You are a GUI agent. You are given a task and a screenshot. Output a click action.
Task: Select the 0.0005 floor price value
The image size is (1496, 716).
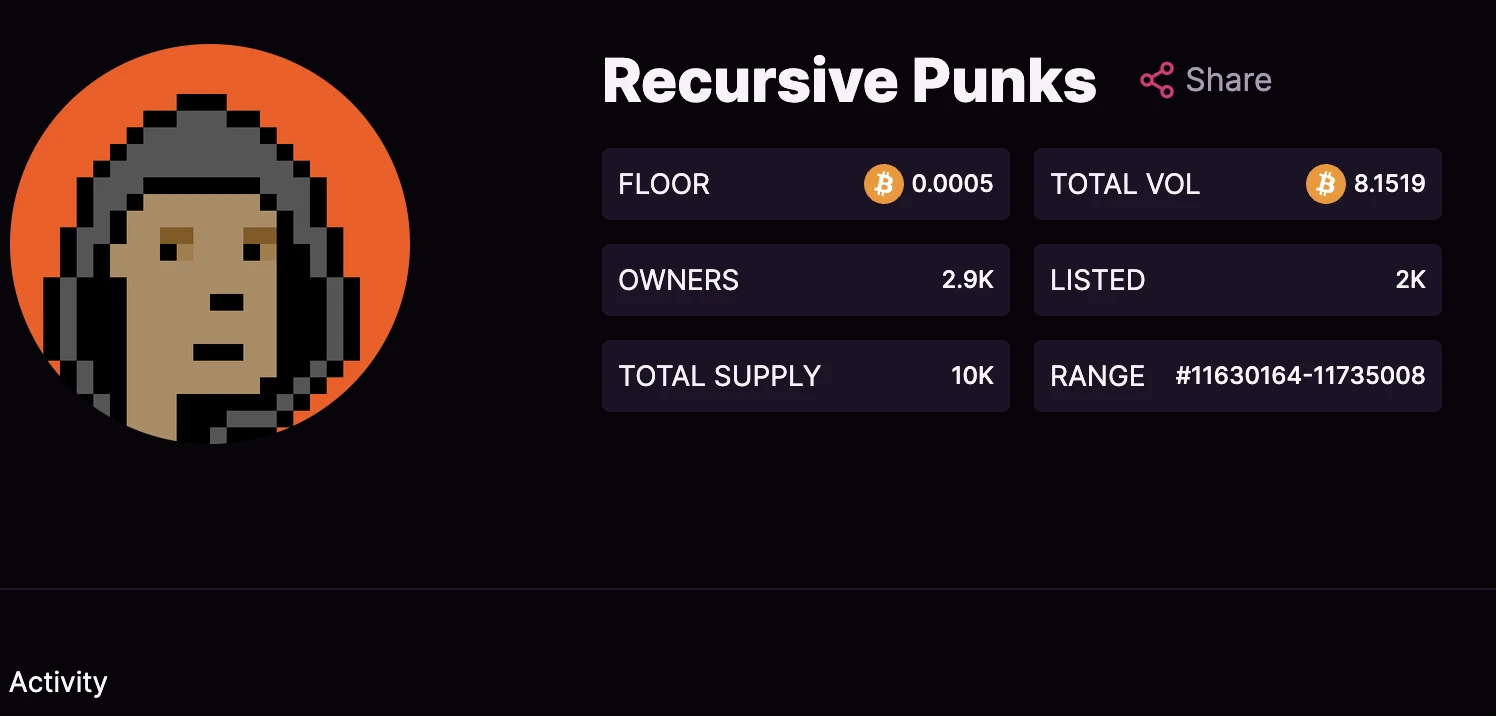pos(952,184)
